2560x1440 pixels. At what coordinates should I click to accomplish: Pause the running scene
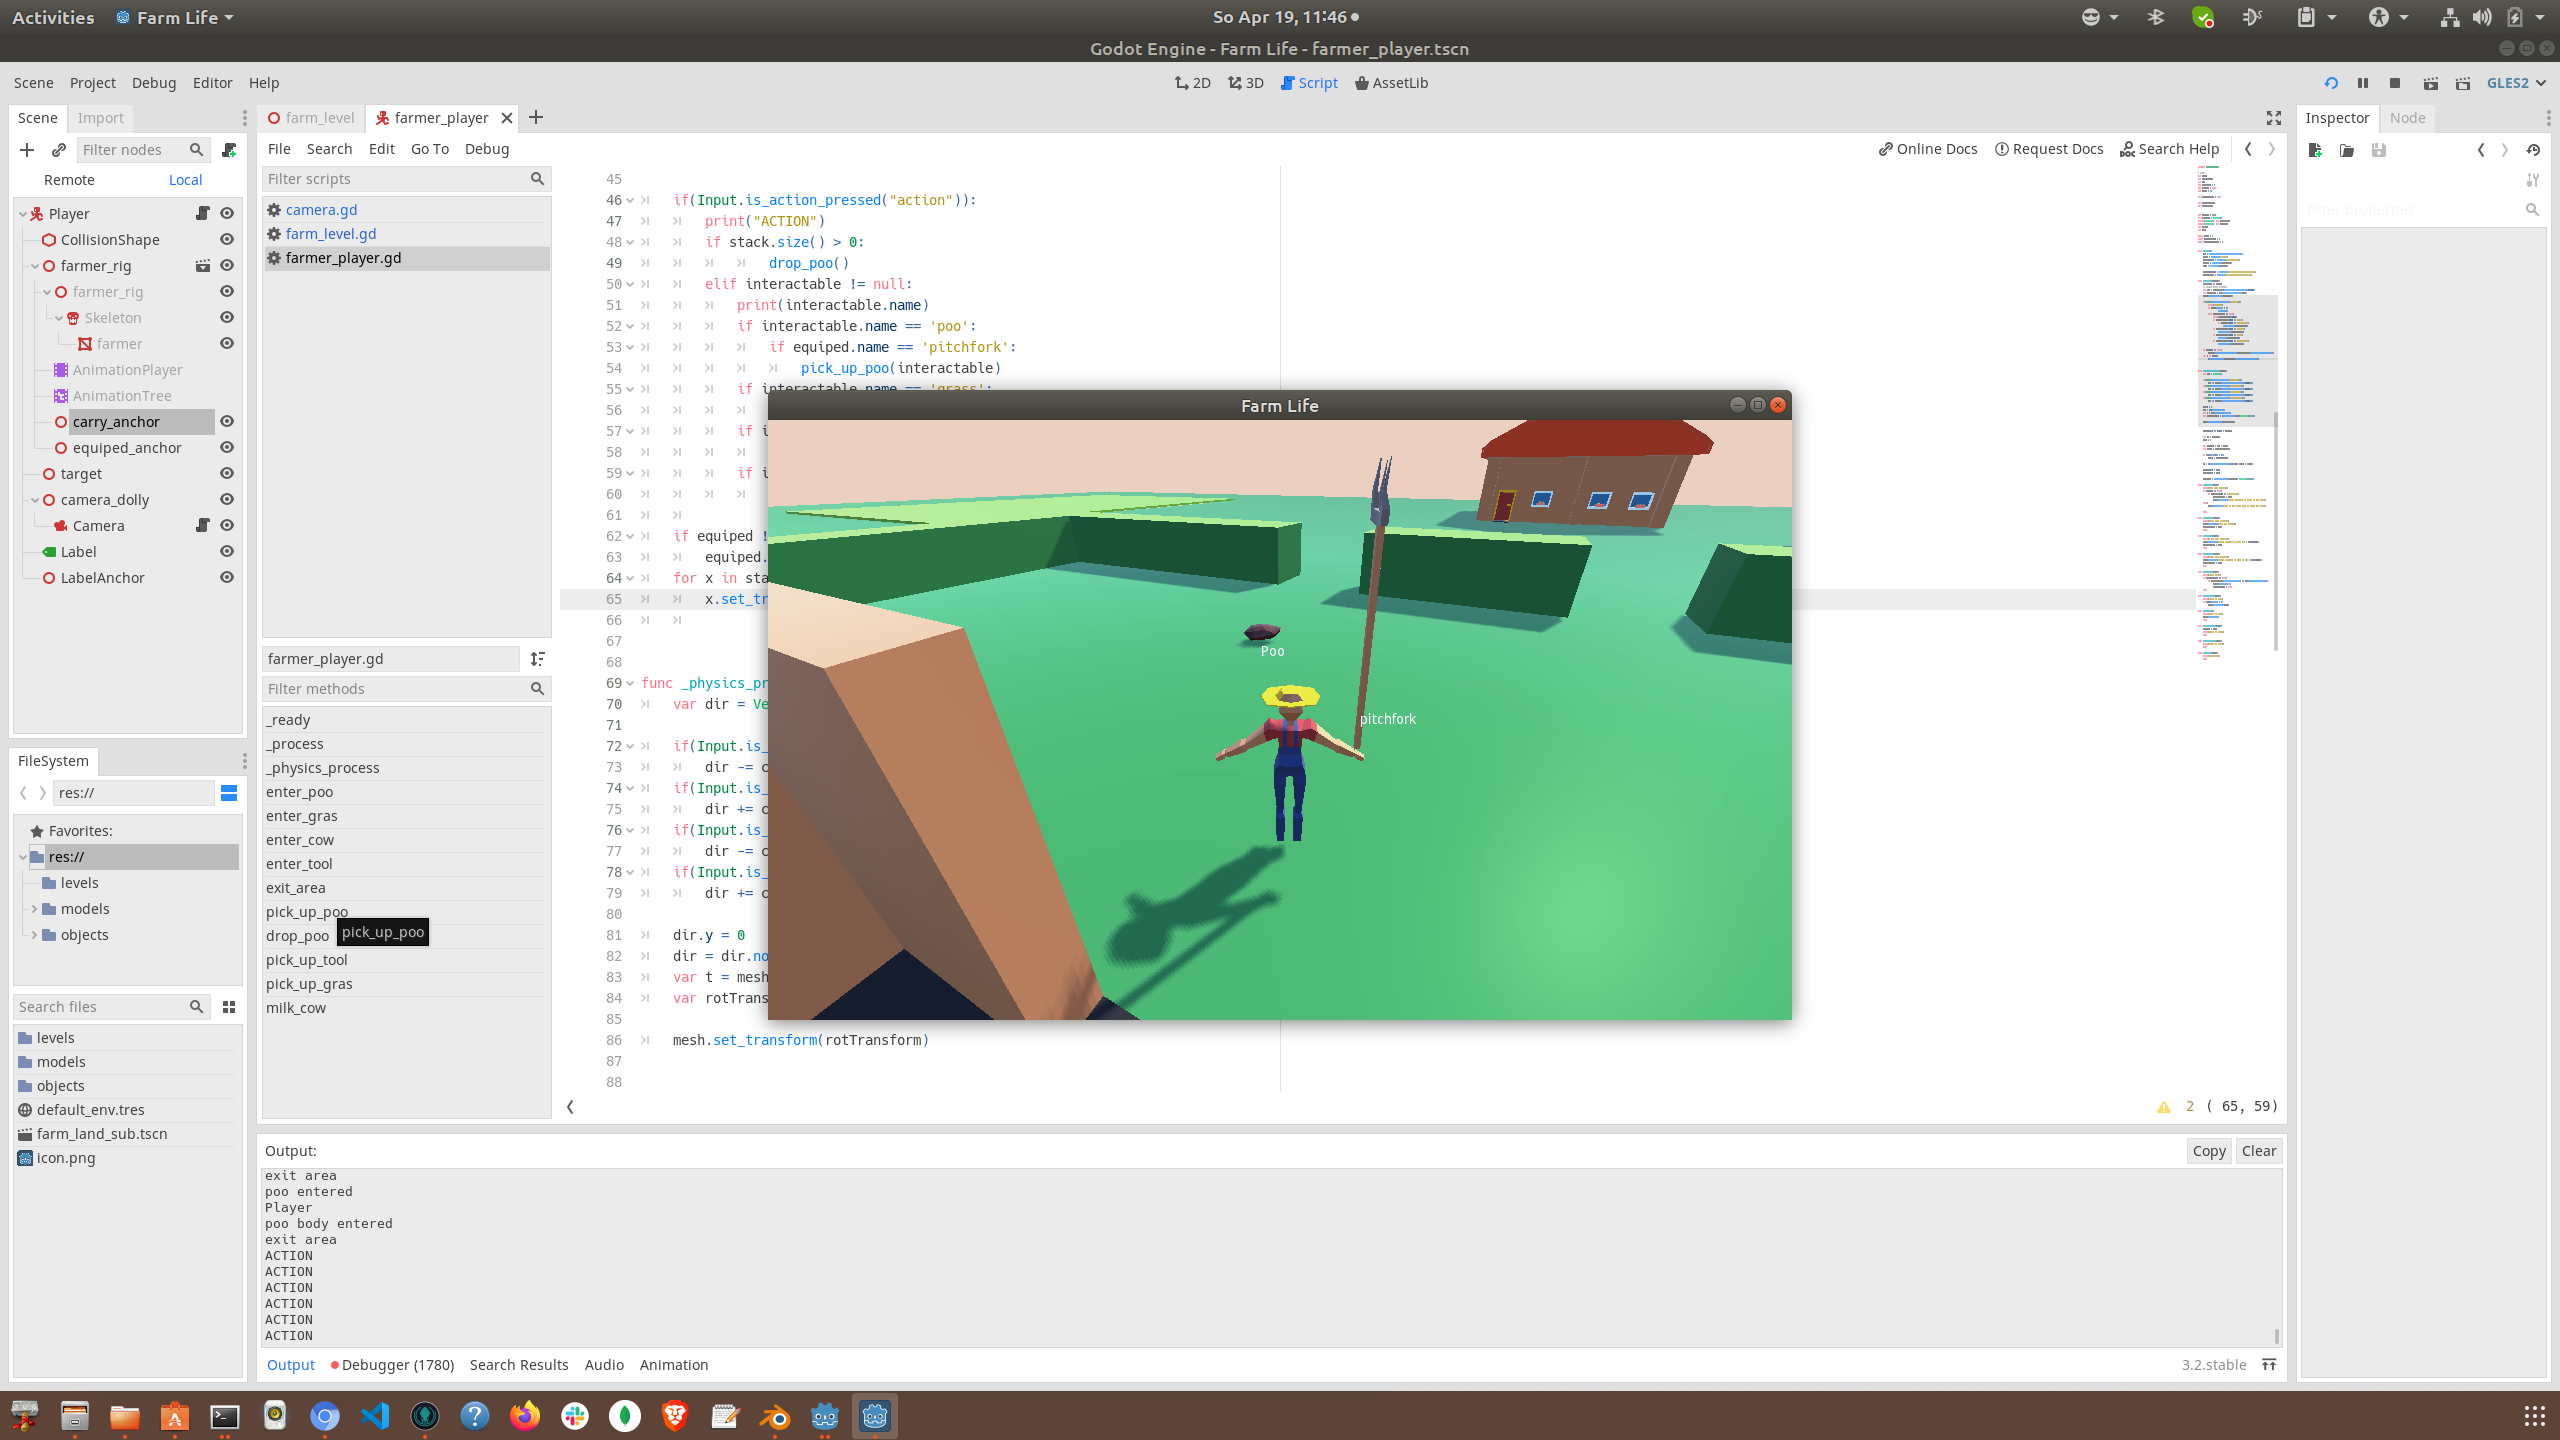pos(2363,83)
